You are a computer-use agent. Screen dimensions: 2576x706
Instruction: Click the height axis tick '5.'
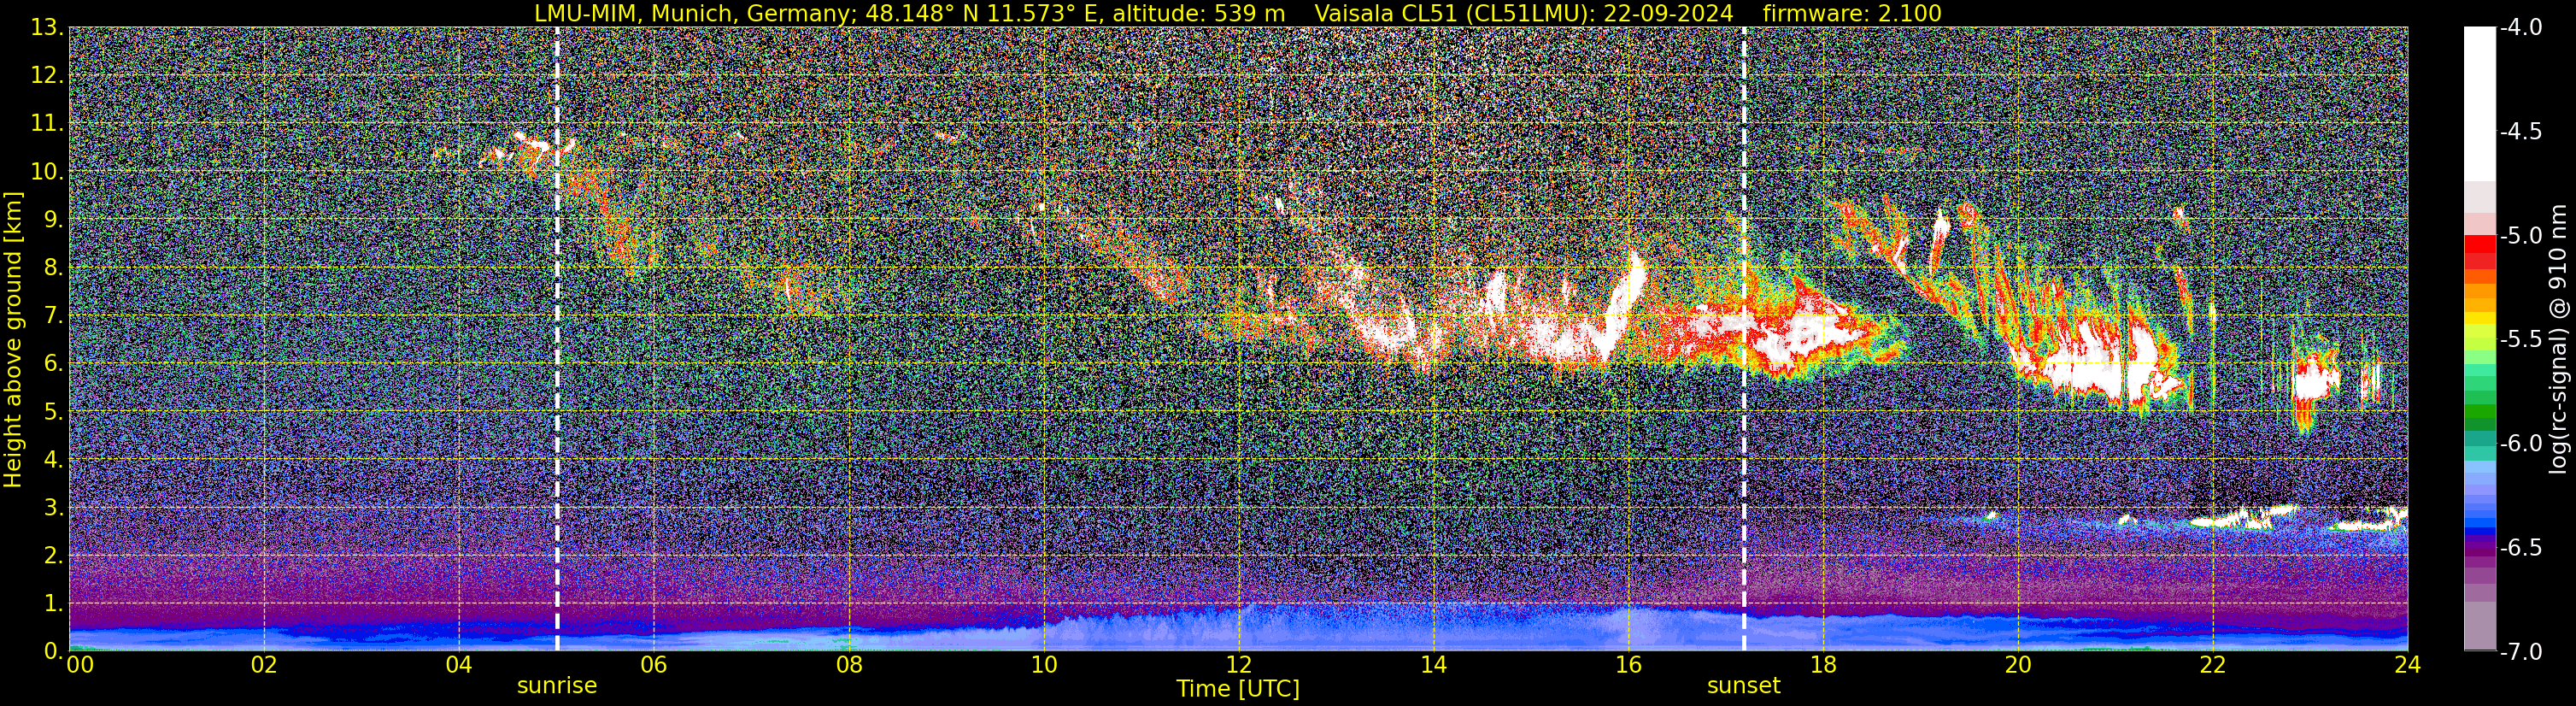pyautogui.click(x=52, y=412)
